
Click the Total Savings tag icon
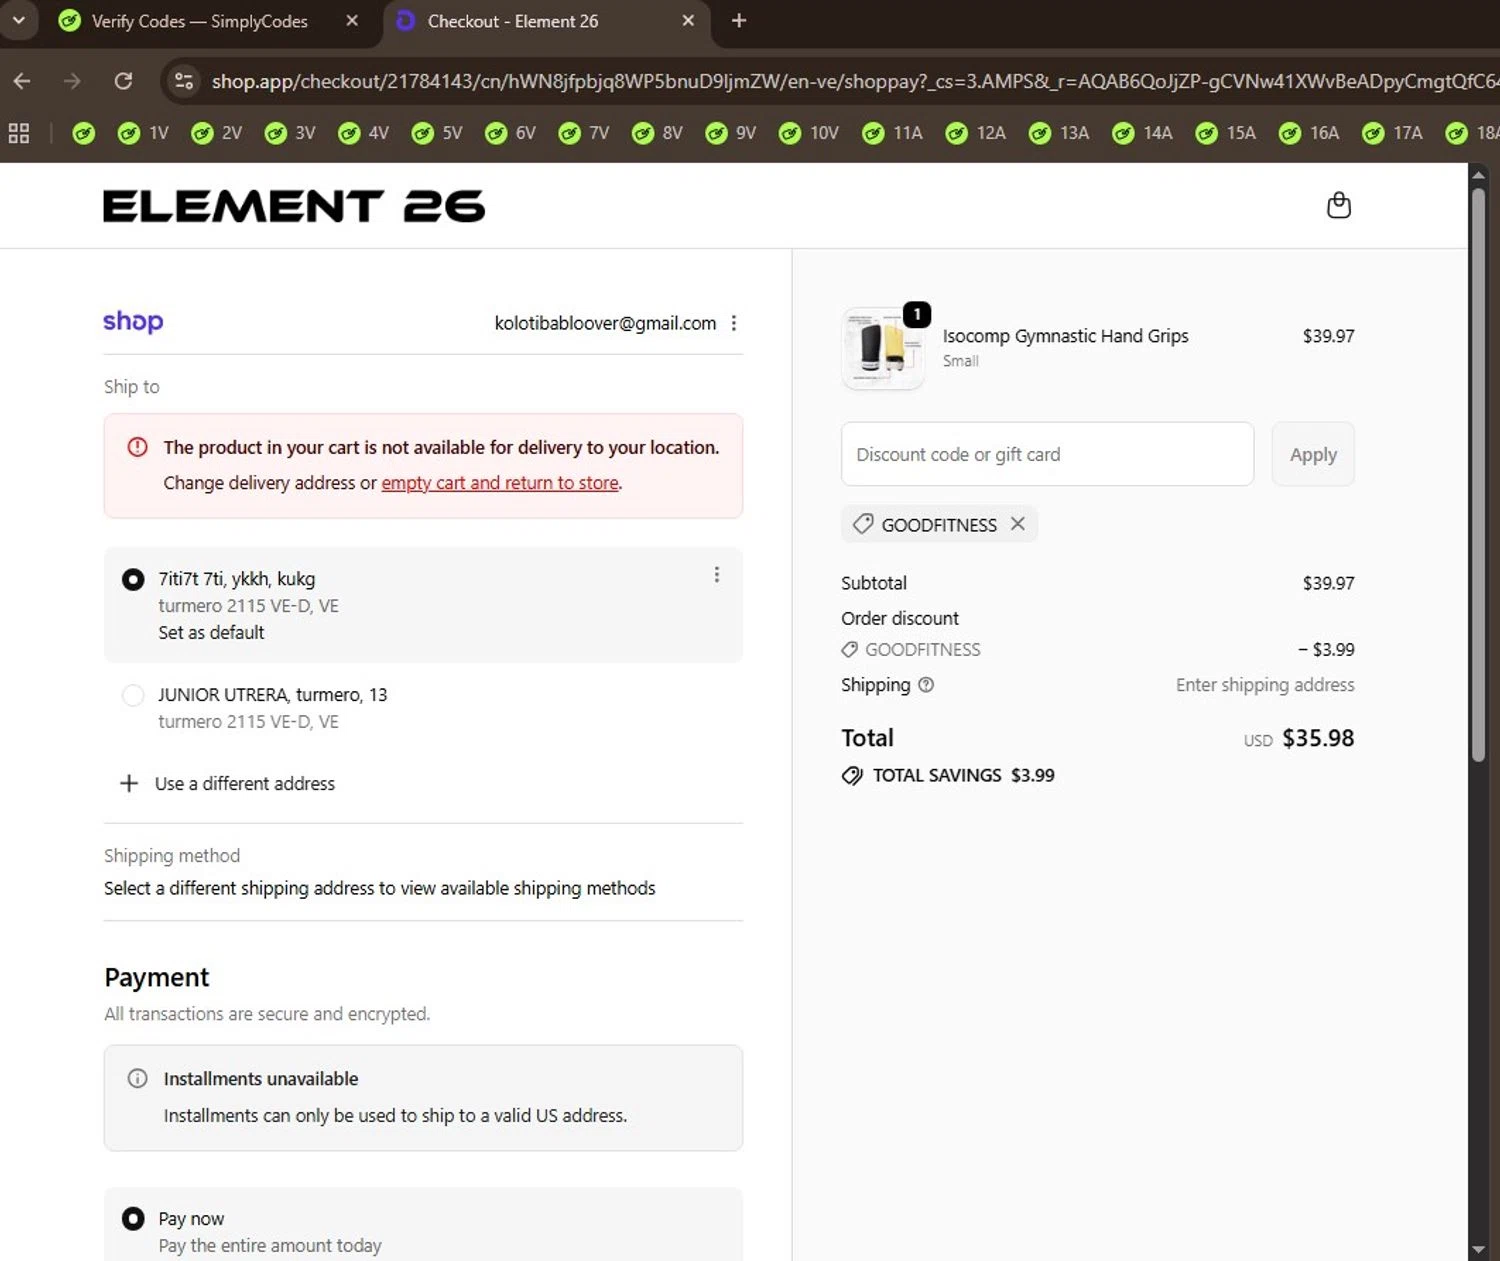852,776
